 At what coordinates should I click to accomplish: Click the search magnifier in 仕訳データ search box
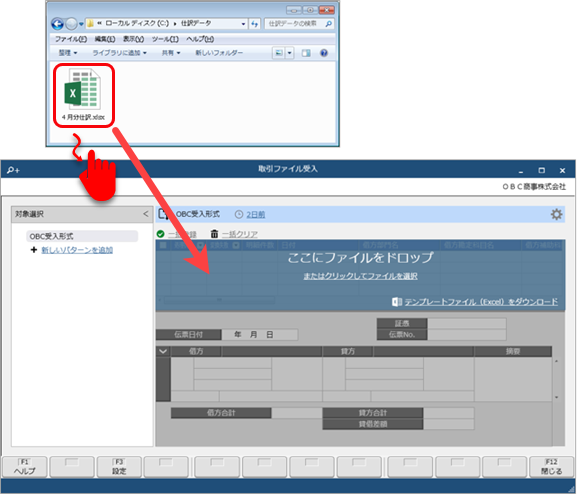click(329, 24)
